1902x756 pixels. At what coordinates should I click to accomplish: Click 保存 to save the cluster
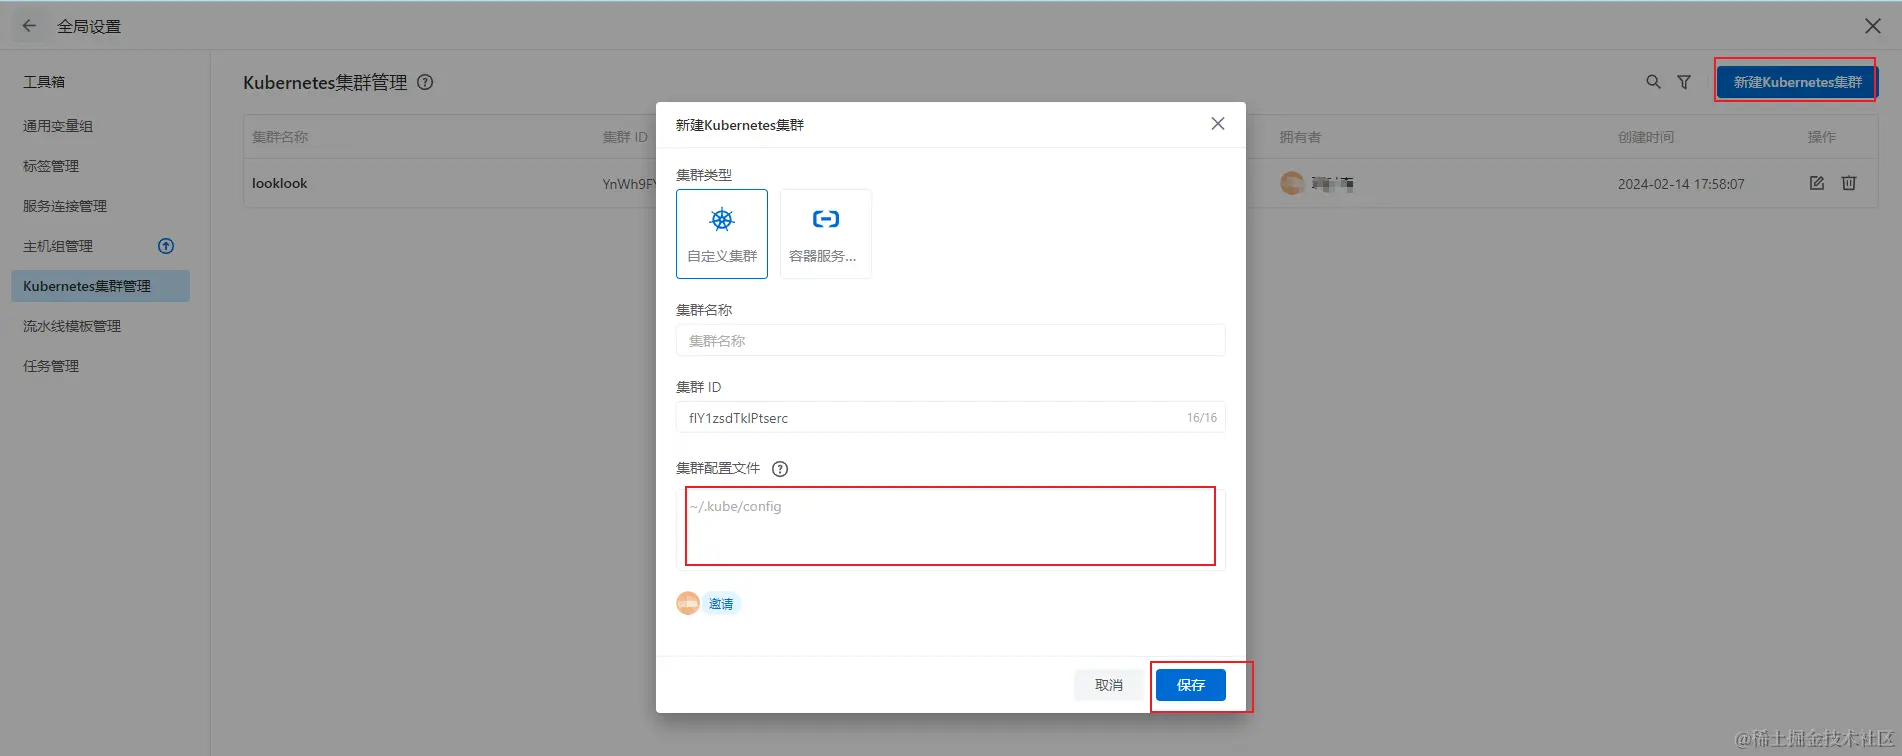point(1190,685)
